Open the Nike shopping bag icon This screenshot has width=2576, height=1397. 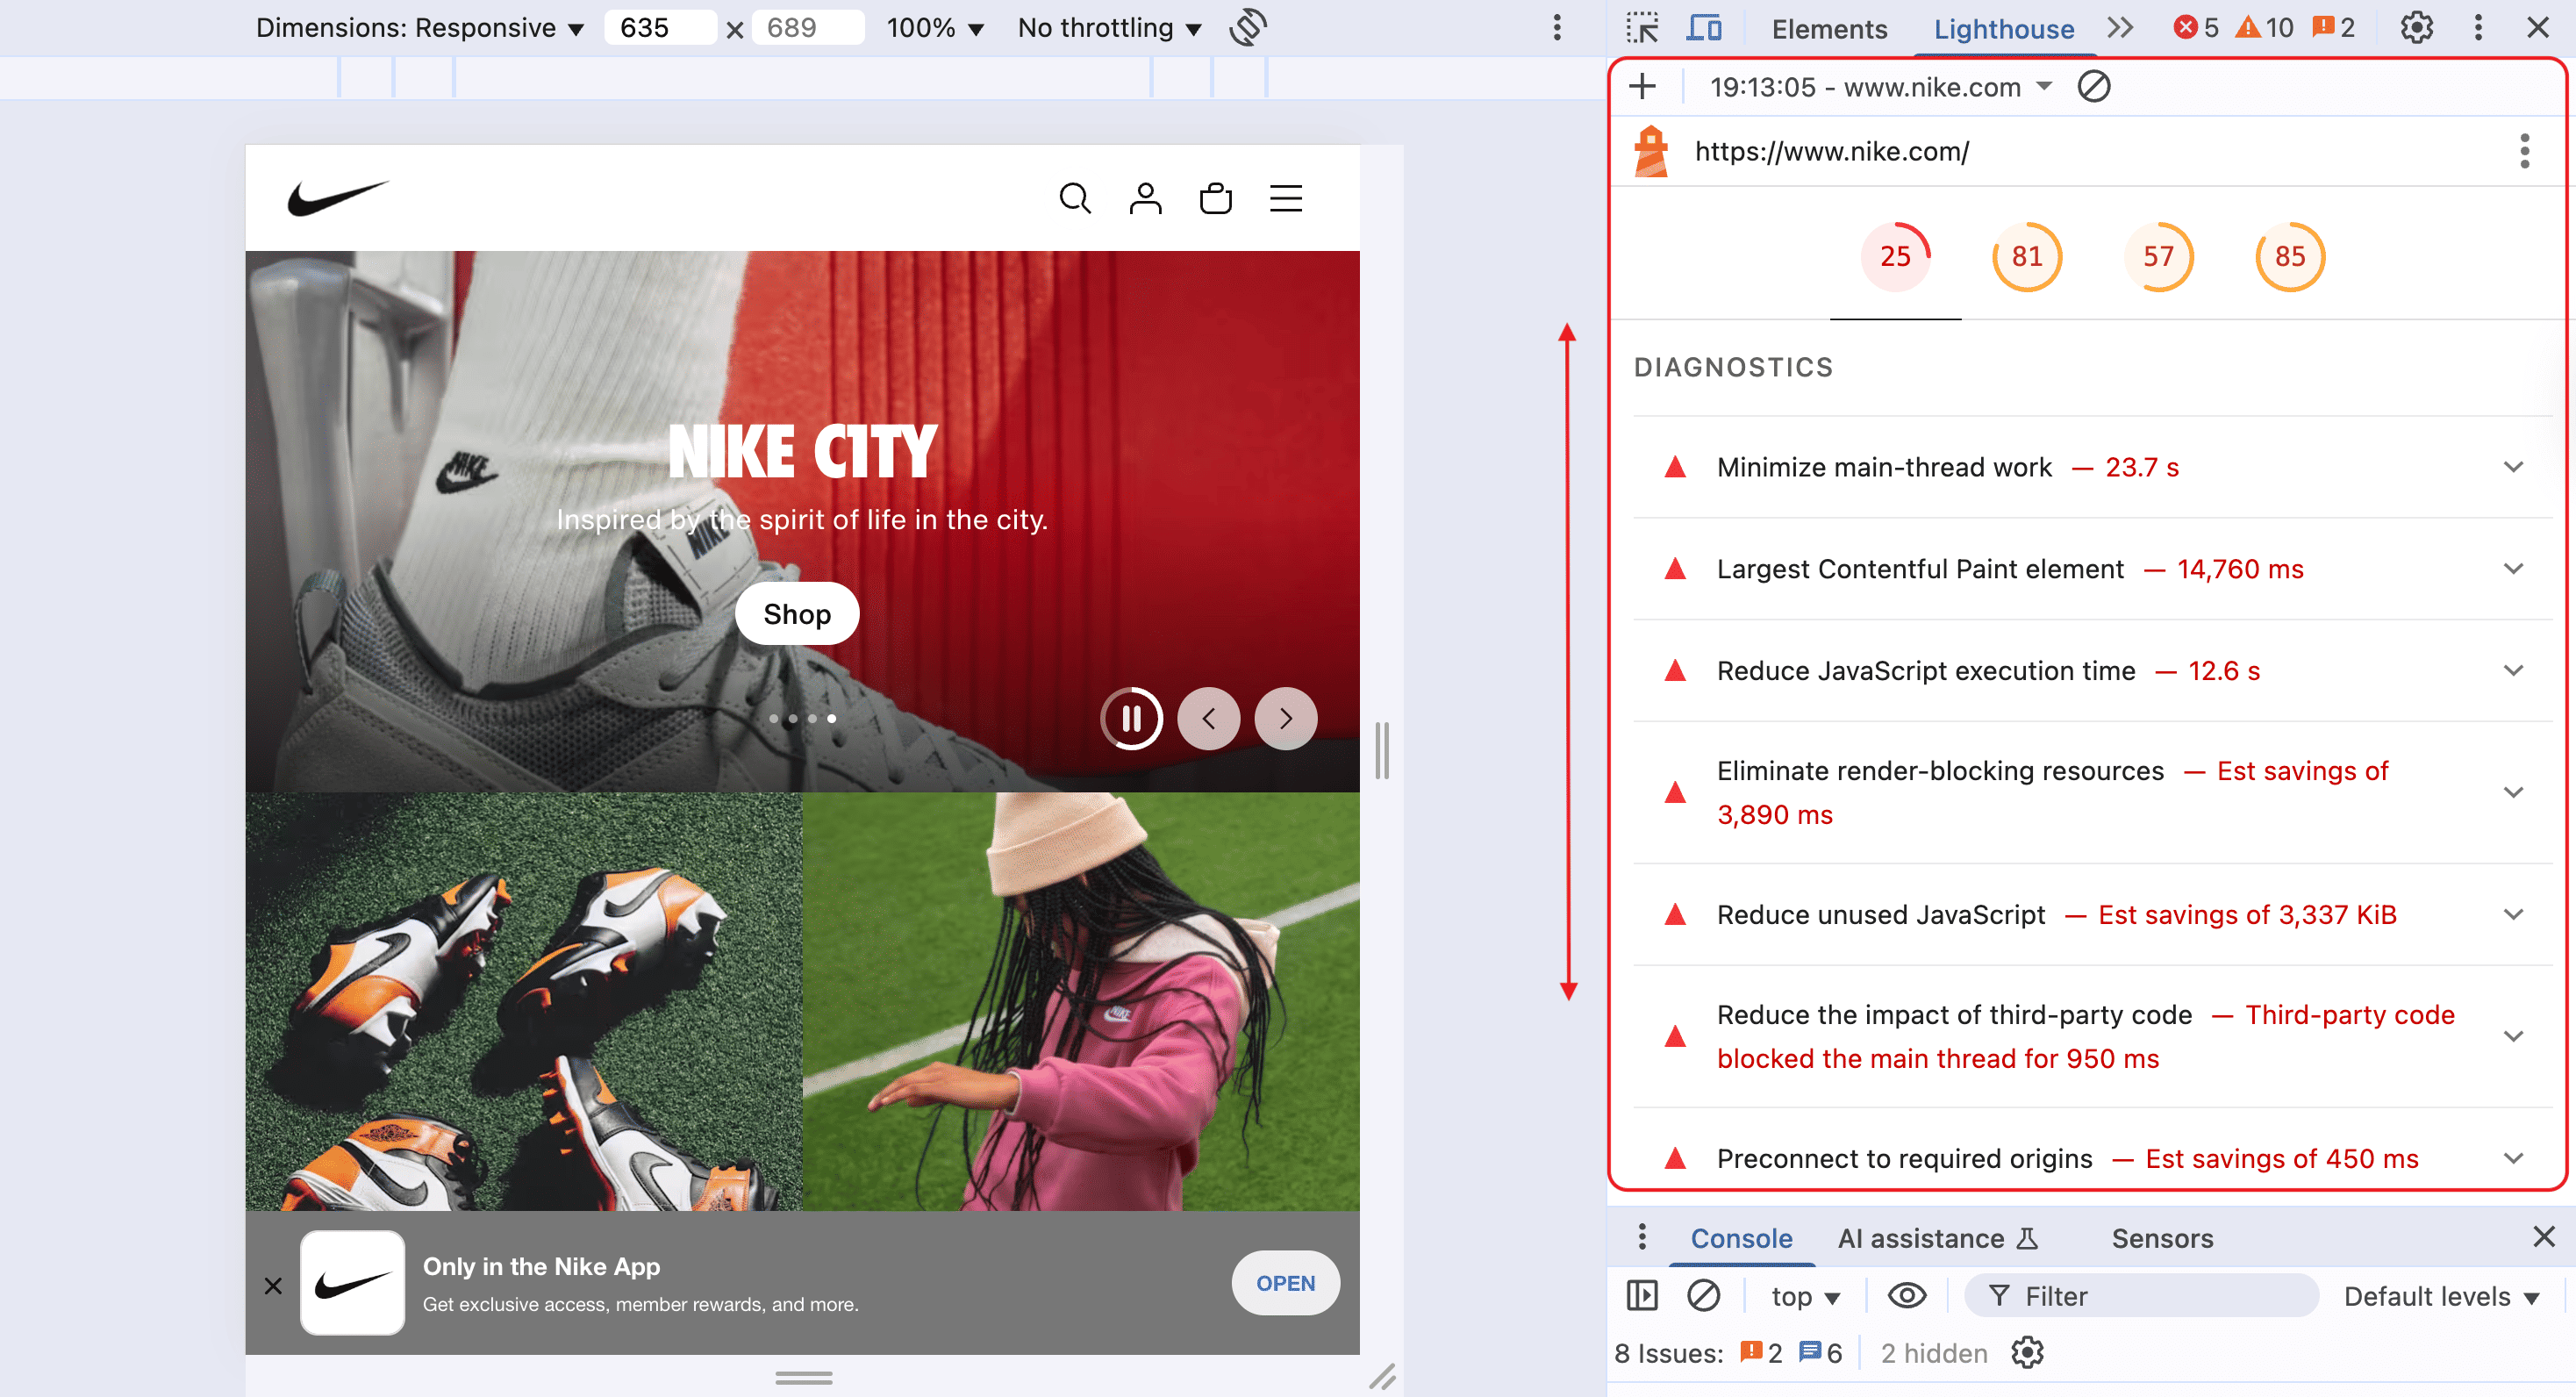1215,198
